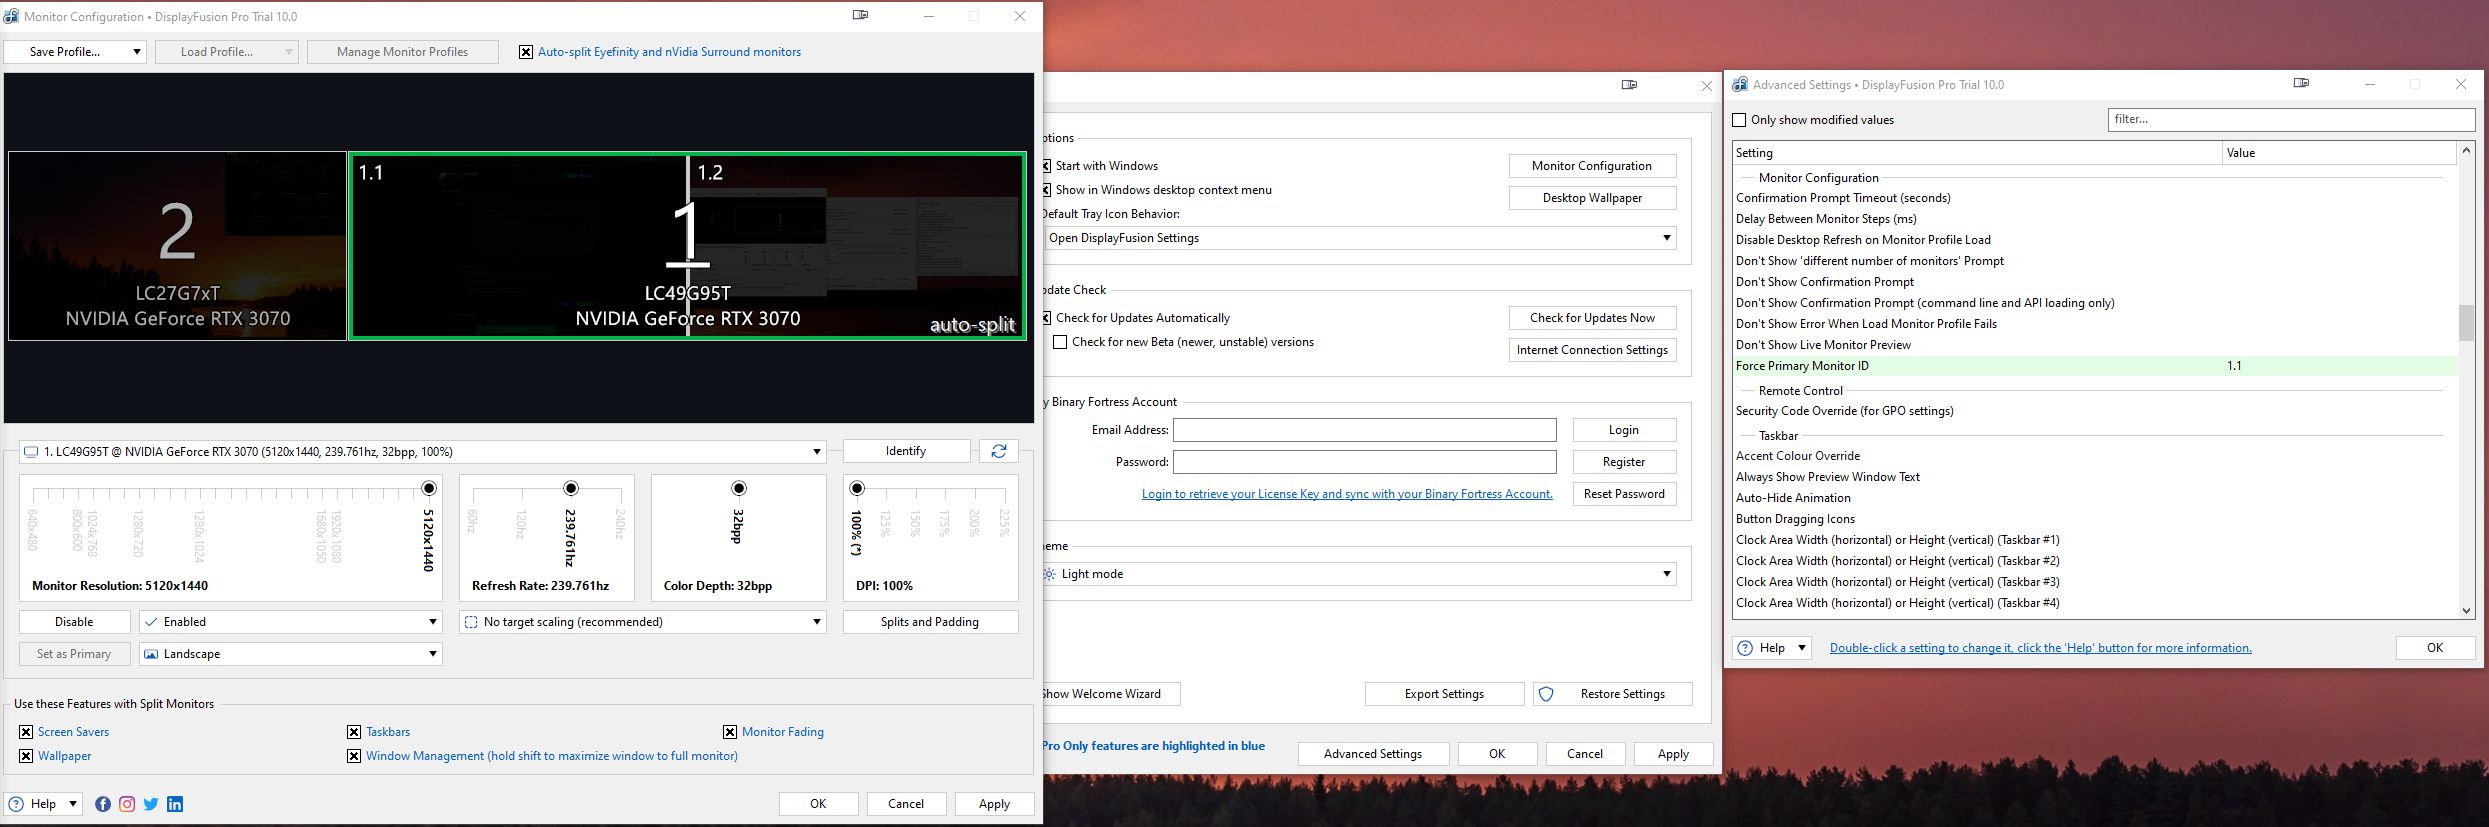
Task: Enable Only show modified values checkbox
Action: (1739, 120)
